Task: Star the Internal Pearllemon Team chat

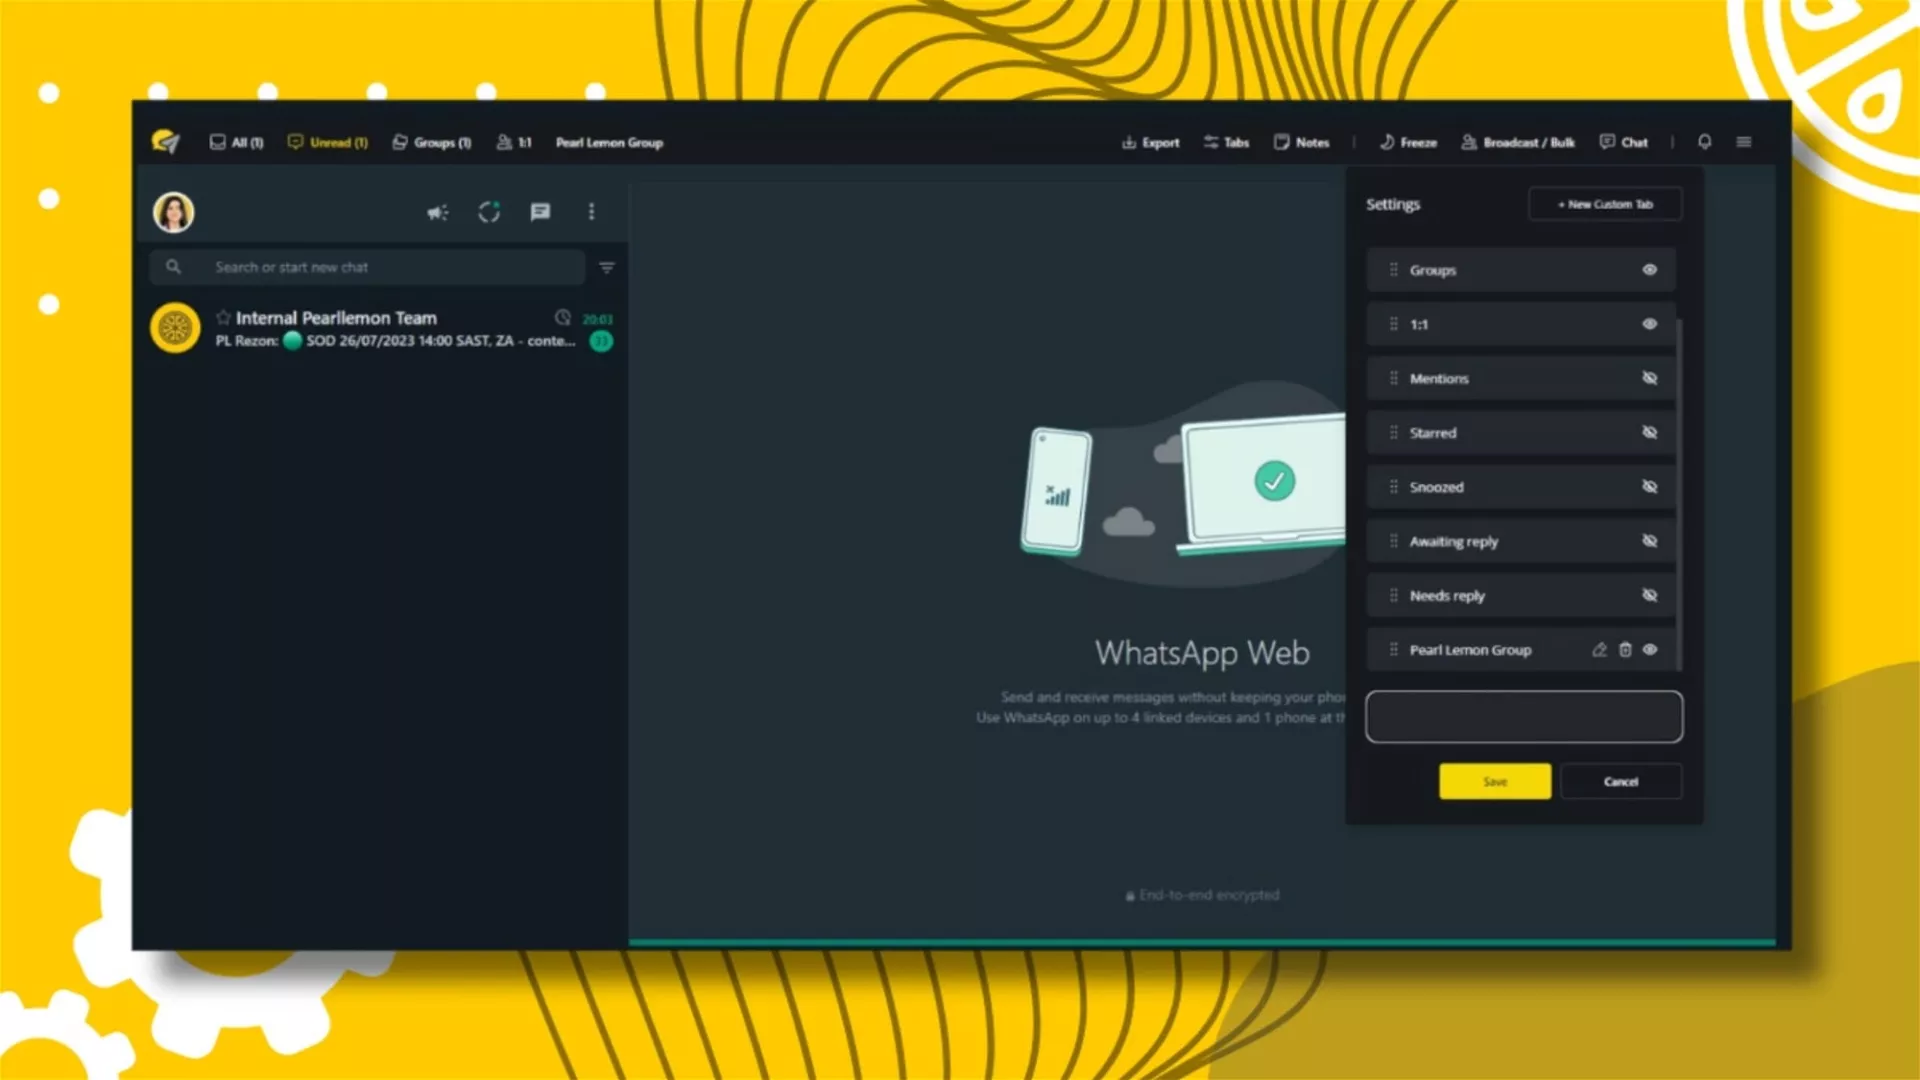Action: 223,318
